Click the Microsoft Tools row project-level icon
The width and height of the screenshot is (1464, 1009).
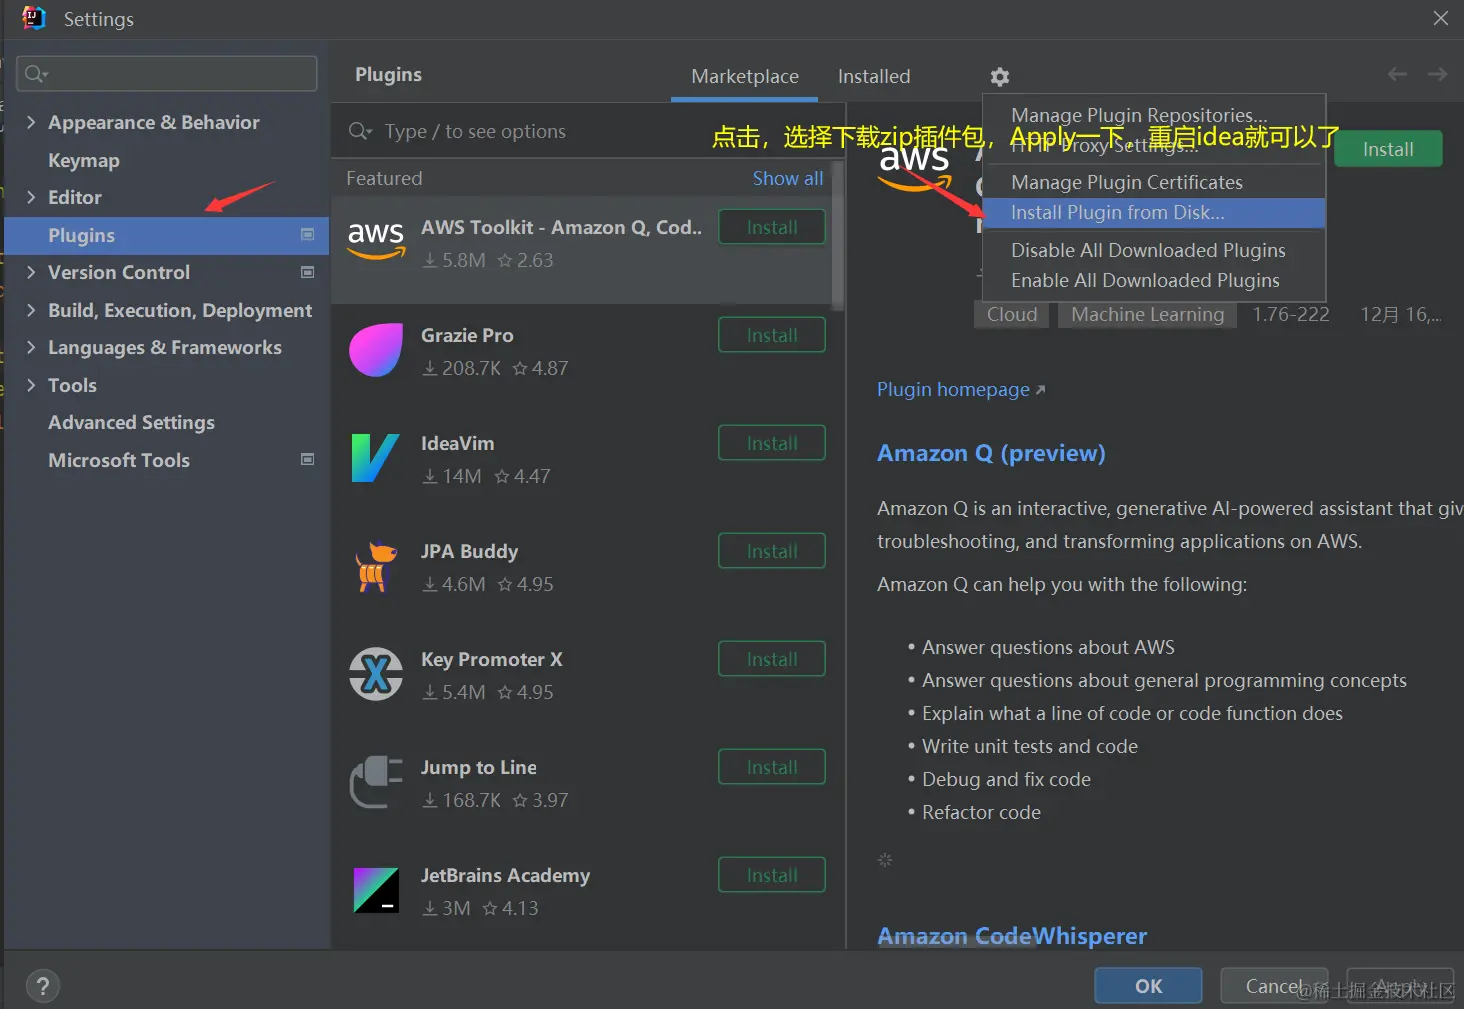[x=308, y=459]
